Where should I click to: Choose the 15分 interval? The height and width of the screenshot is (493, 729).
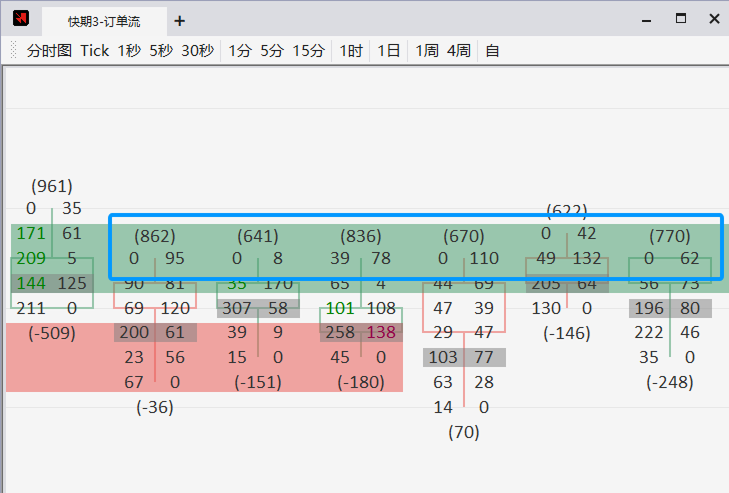308,51
